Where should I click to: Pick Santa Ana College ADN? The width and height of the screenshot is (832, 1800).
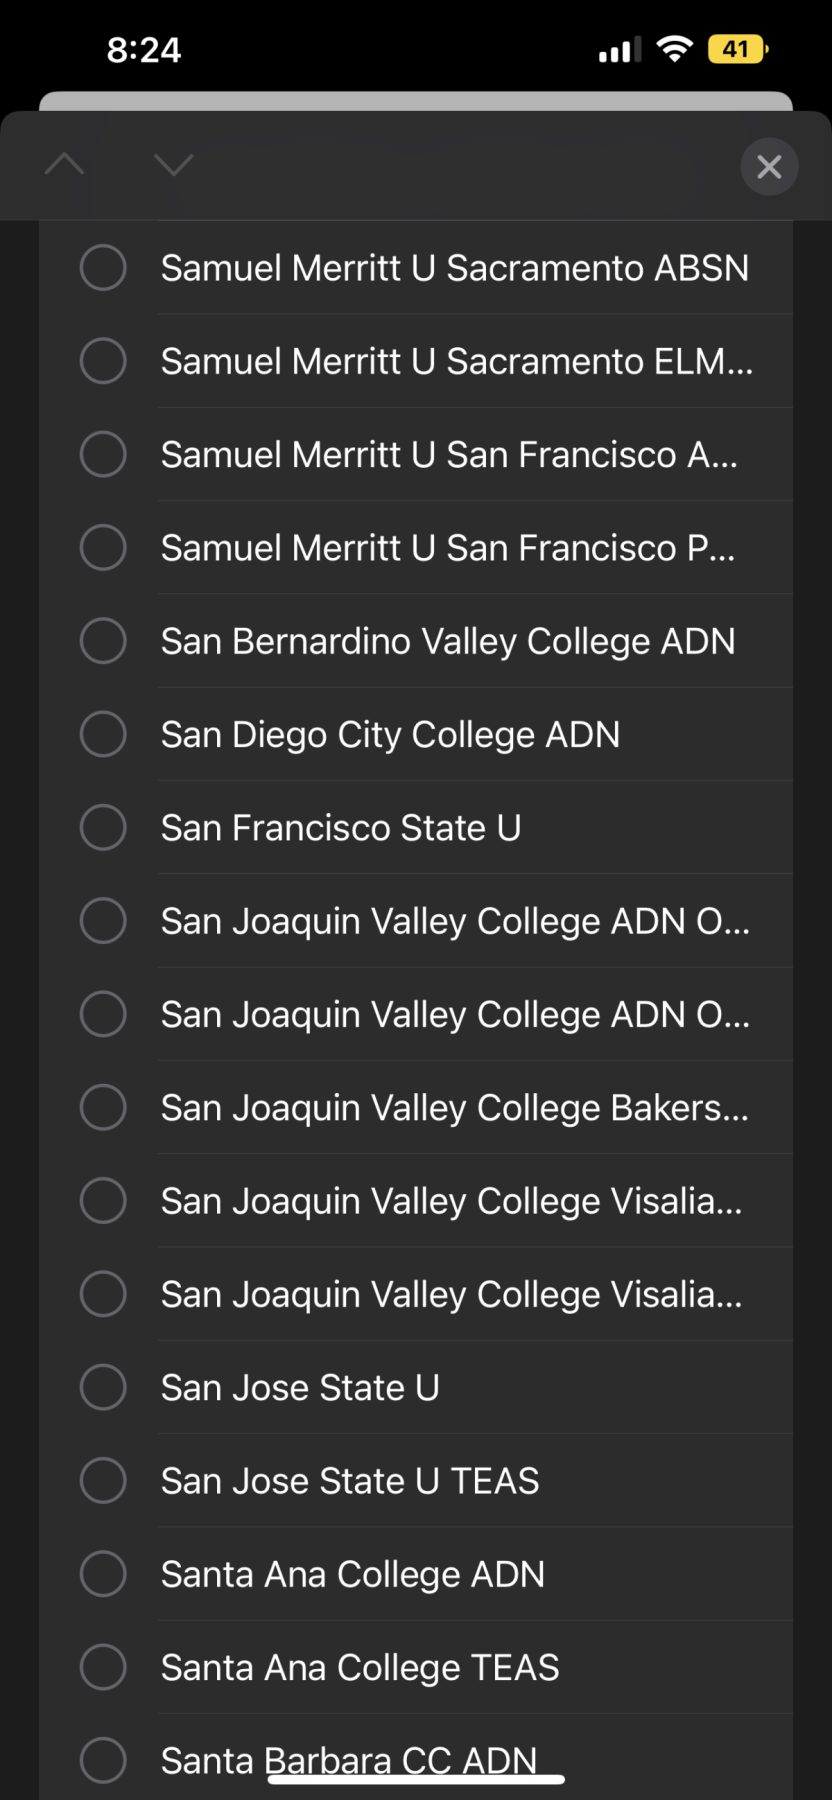416,1574
